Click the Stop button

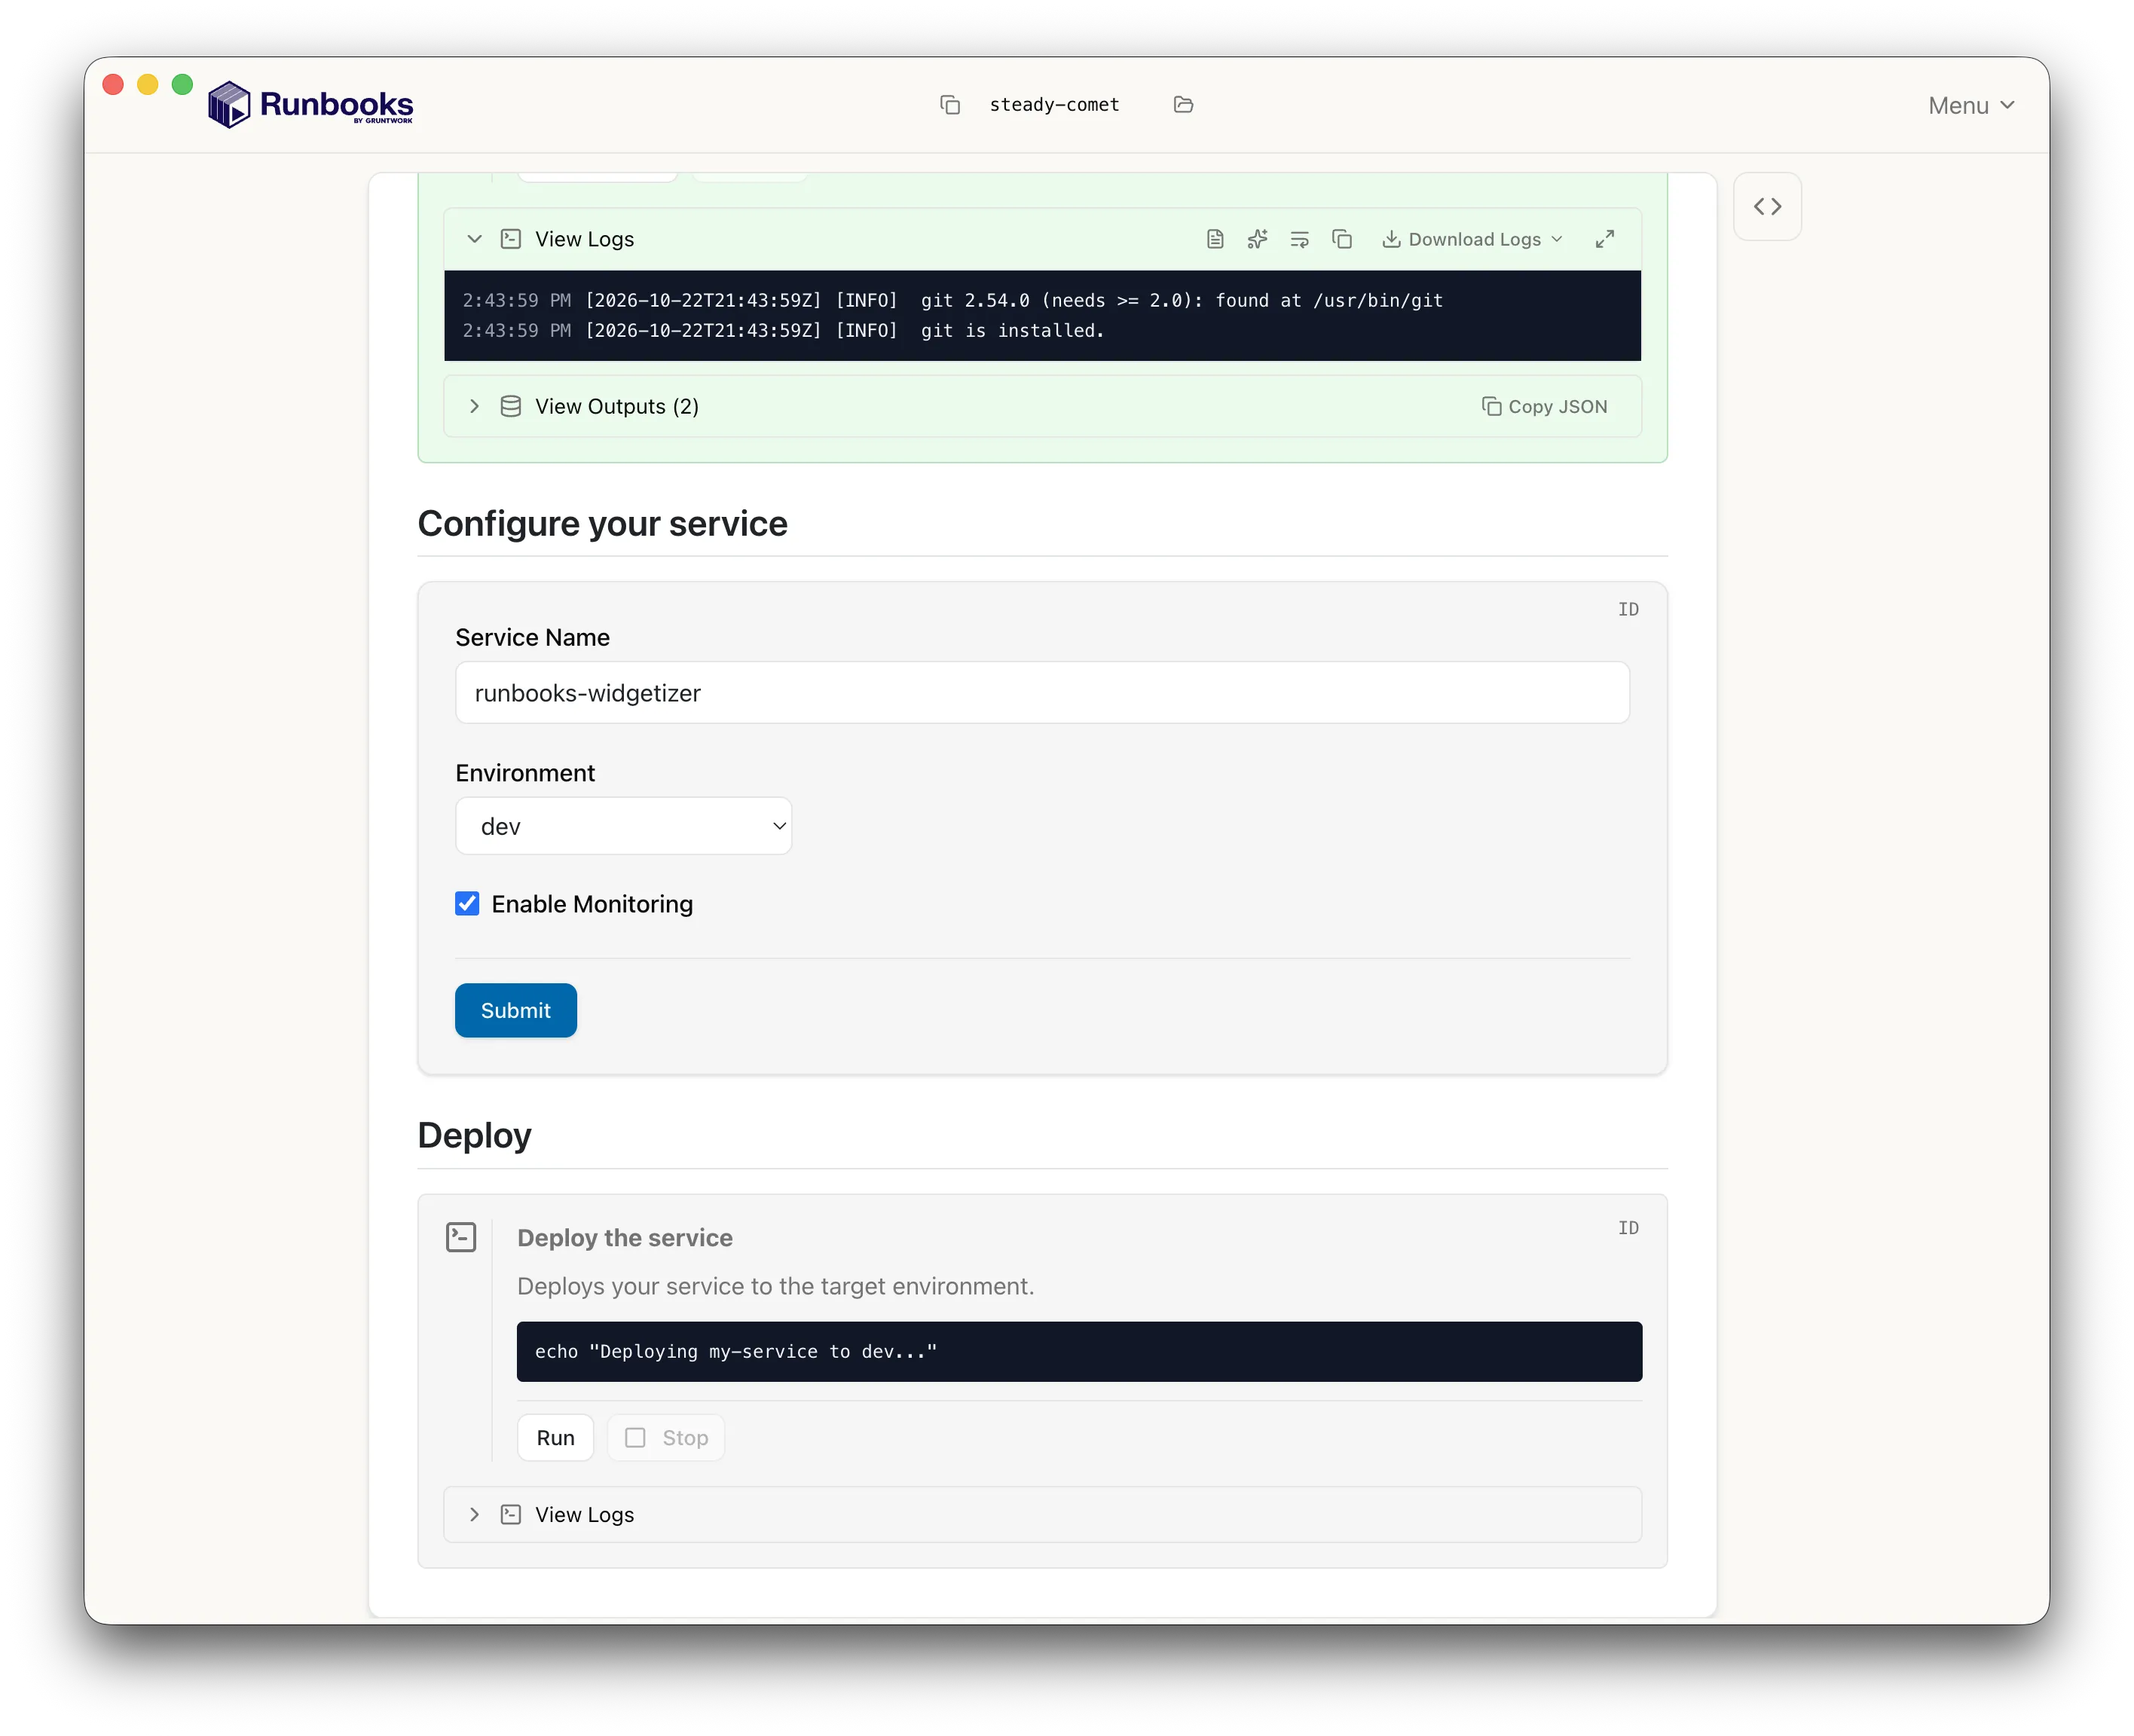pos(666,1438)
